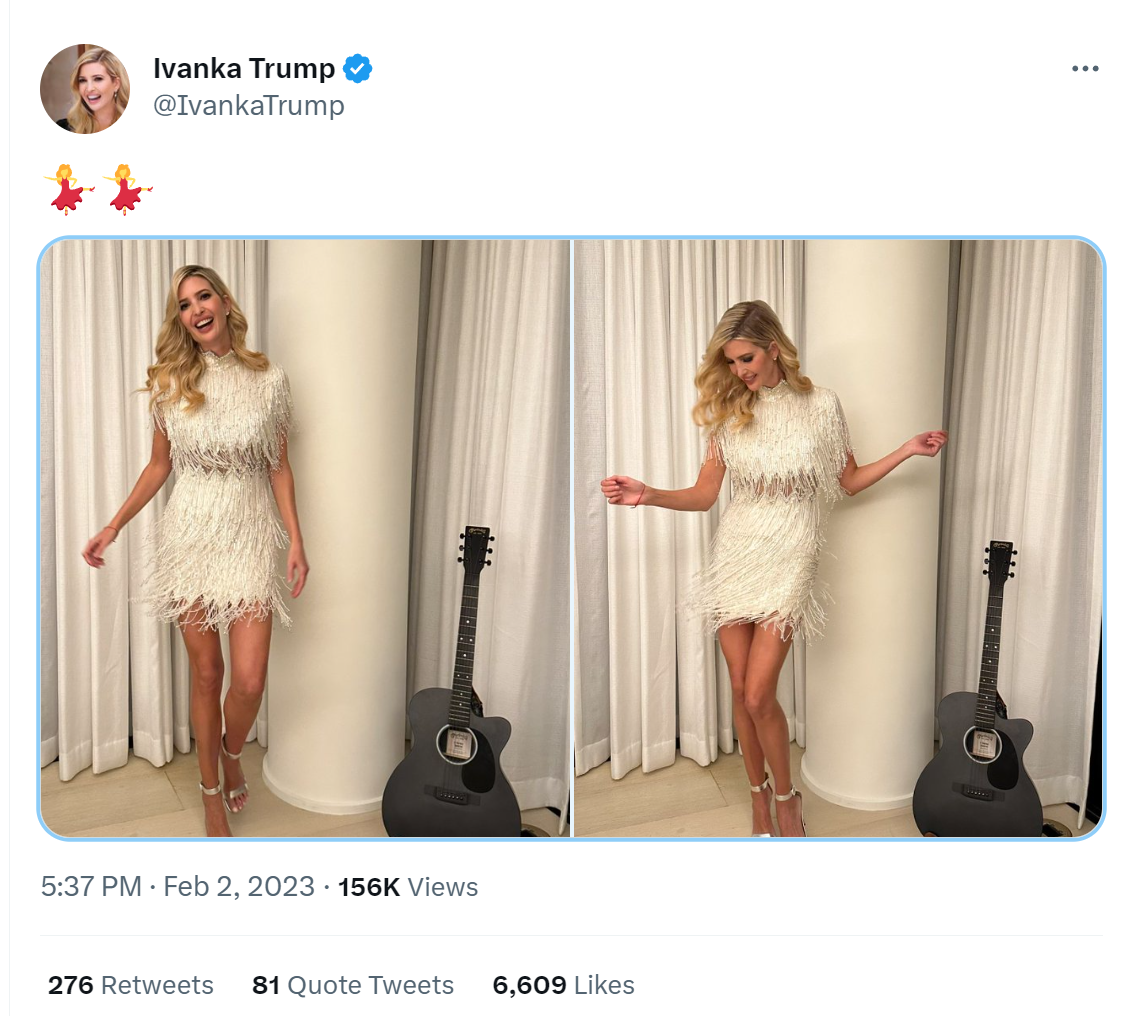The height and width of the screenshot is (1016, 1131).
Task: Open the three-dot more options menu
Action: click(x=1085, y=69)
